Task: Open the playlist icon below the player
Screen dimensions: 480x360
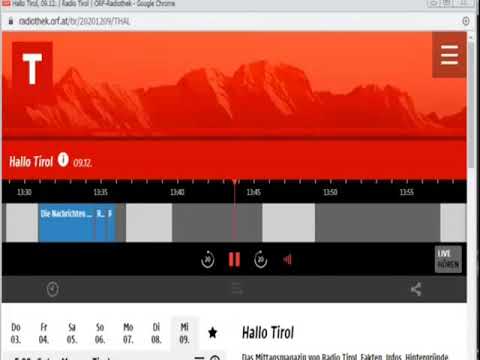Action: [237, 289]
